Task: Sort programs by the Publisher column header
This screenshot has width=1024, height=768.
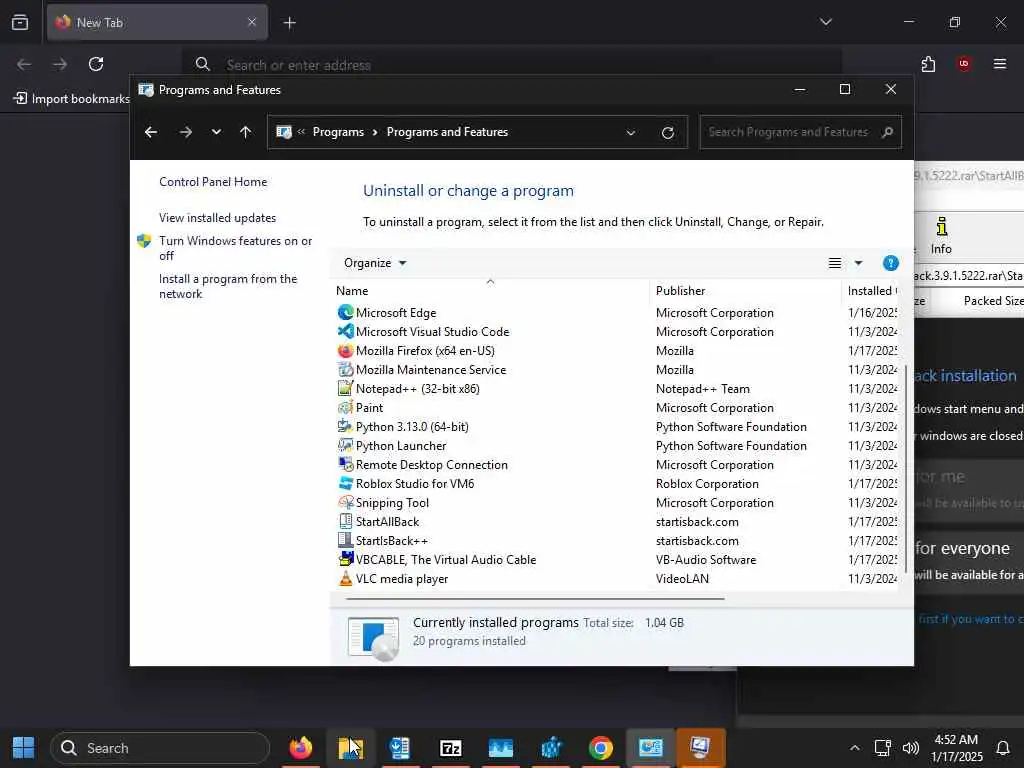Action: coord(745,291)
